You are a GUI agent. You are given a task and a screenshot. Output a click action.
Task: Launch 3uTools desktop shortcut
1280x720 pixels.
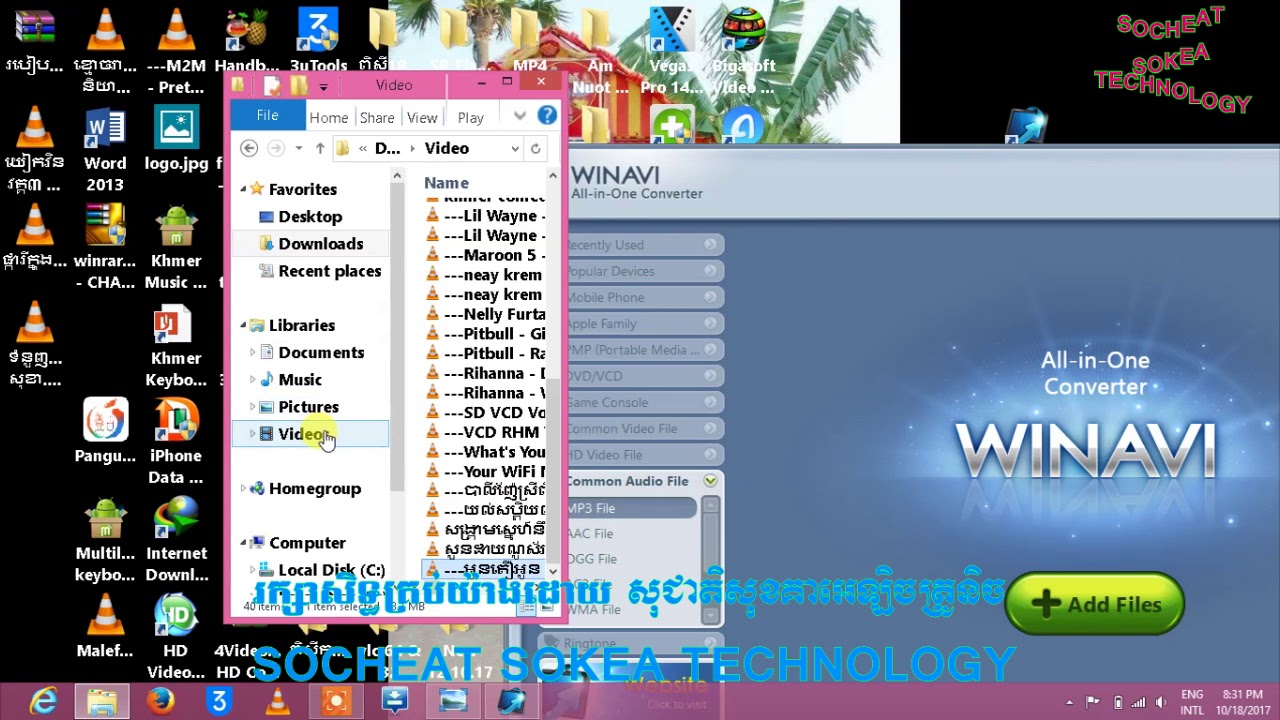click(x=318, y=40)
